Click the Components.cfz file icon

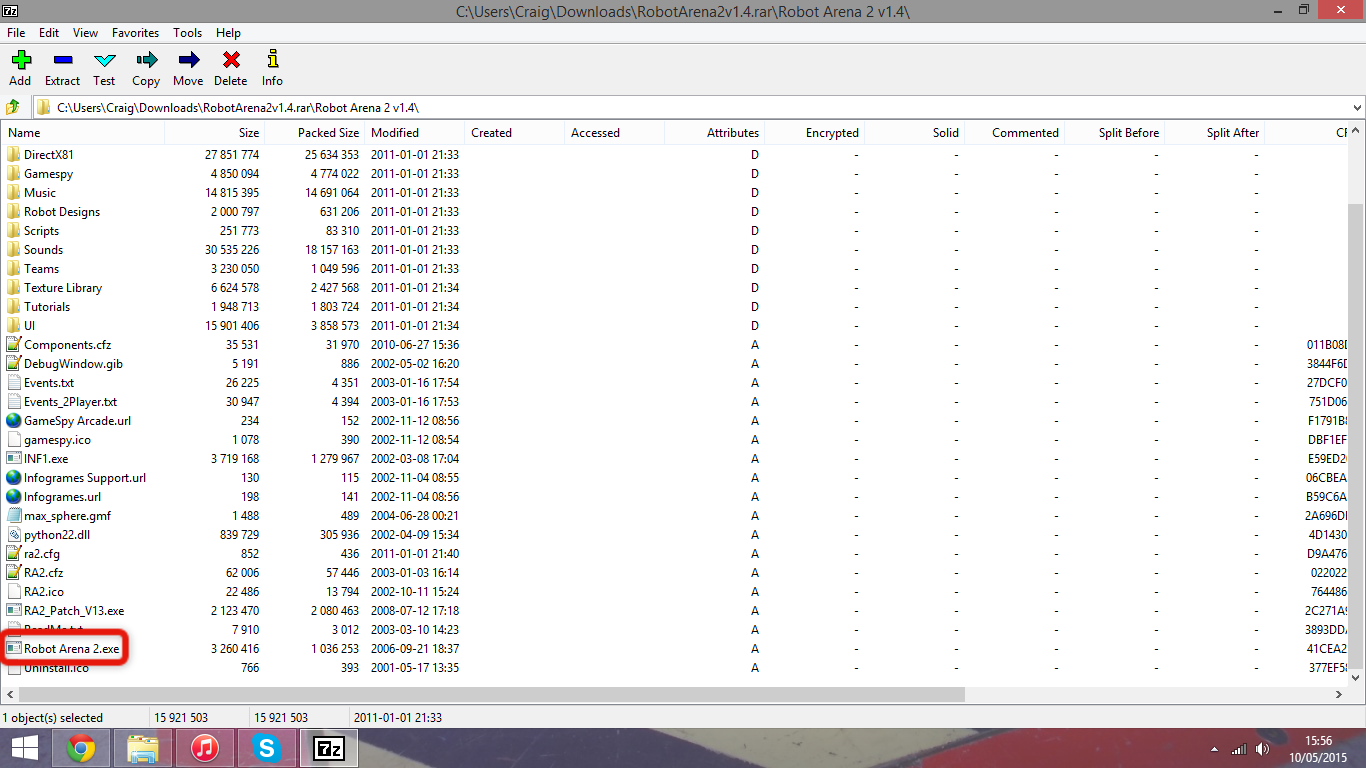[13, 345]
